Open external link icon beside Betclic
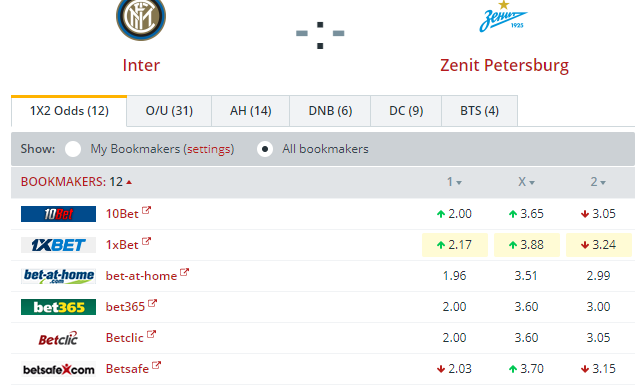The width and height of the screenshot is (641, 388). [151, 334]
